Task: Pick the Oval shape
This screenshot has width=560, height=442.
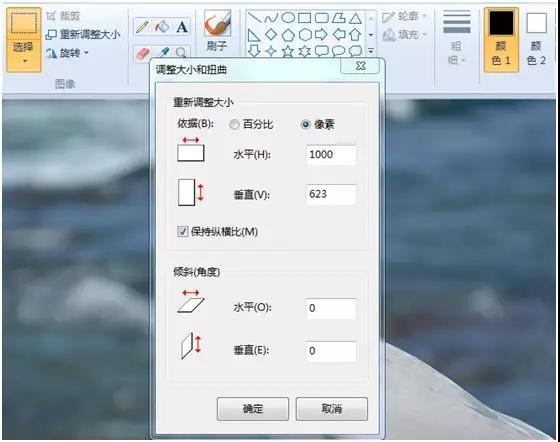Action: (288, 17)
